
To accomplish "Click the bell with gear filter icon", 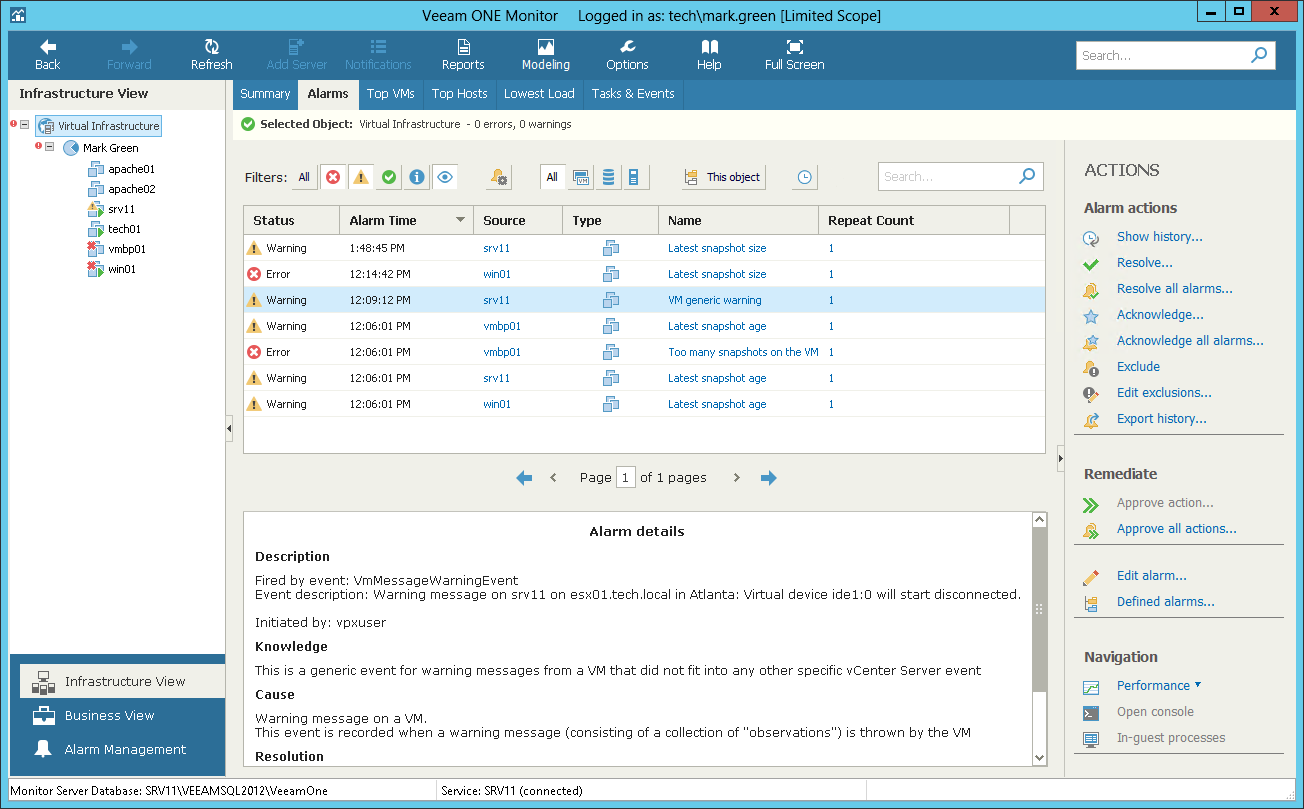I will (499, 177).
